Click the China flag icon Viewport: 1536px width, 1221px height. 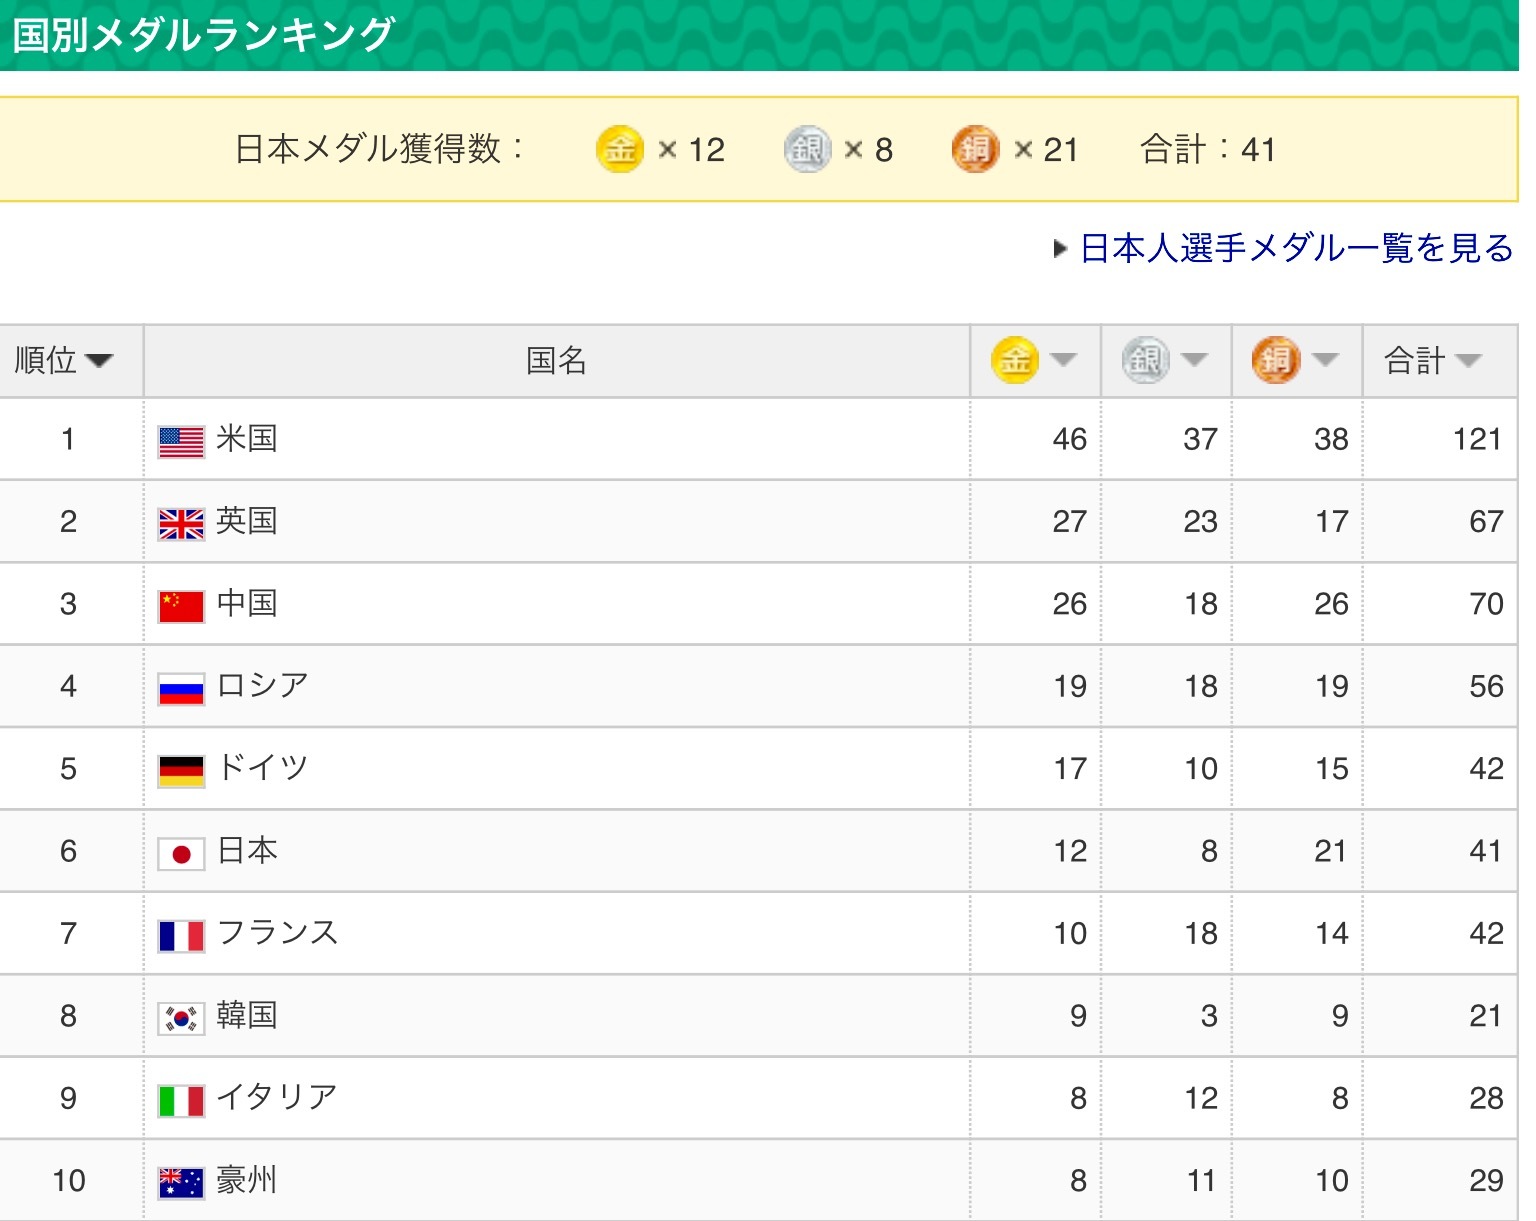(181, 606)
